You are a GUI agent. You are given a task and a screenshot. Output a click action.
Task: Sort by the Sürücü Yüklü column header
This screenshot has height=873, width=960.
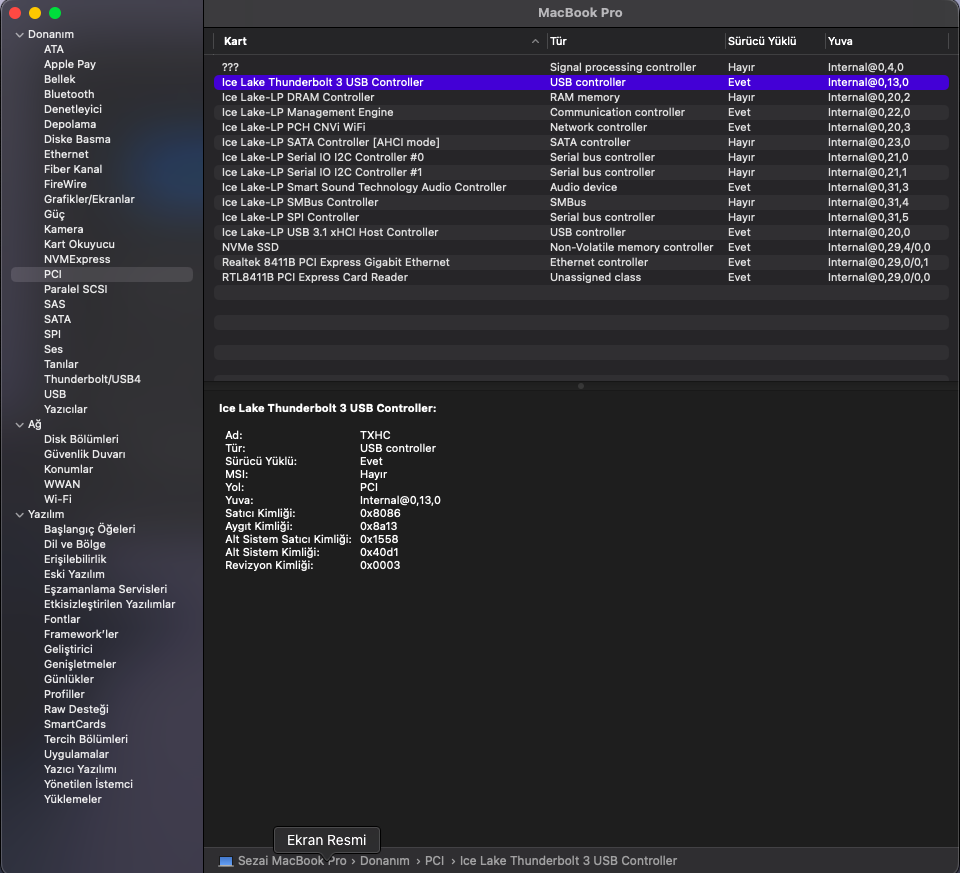coord(762,42)
